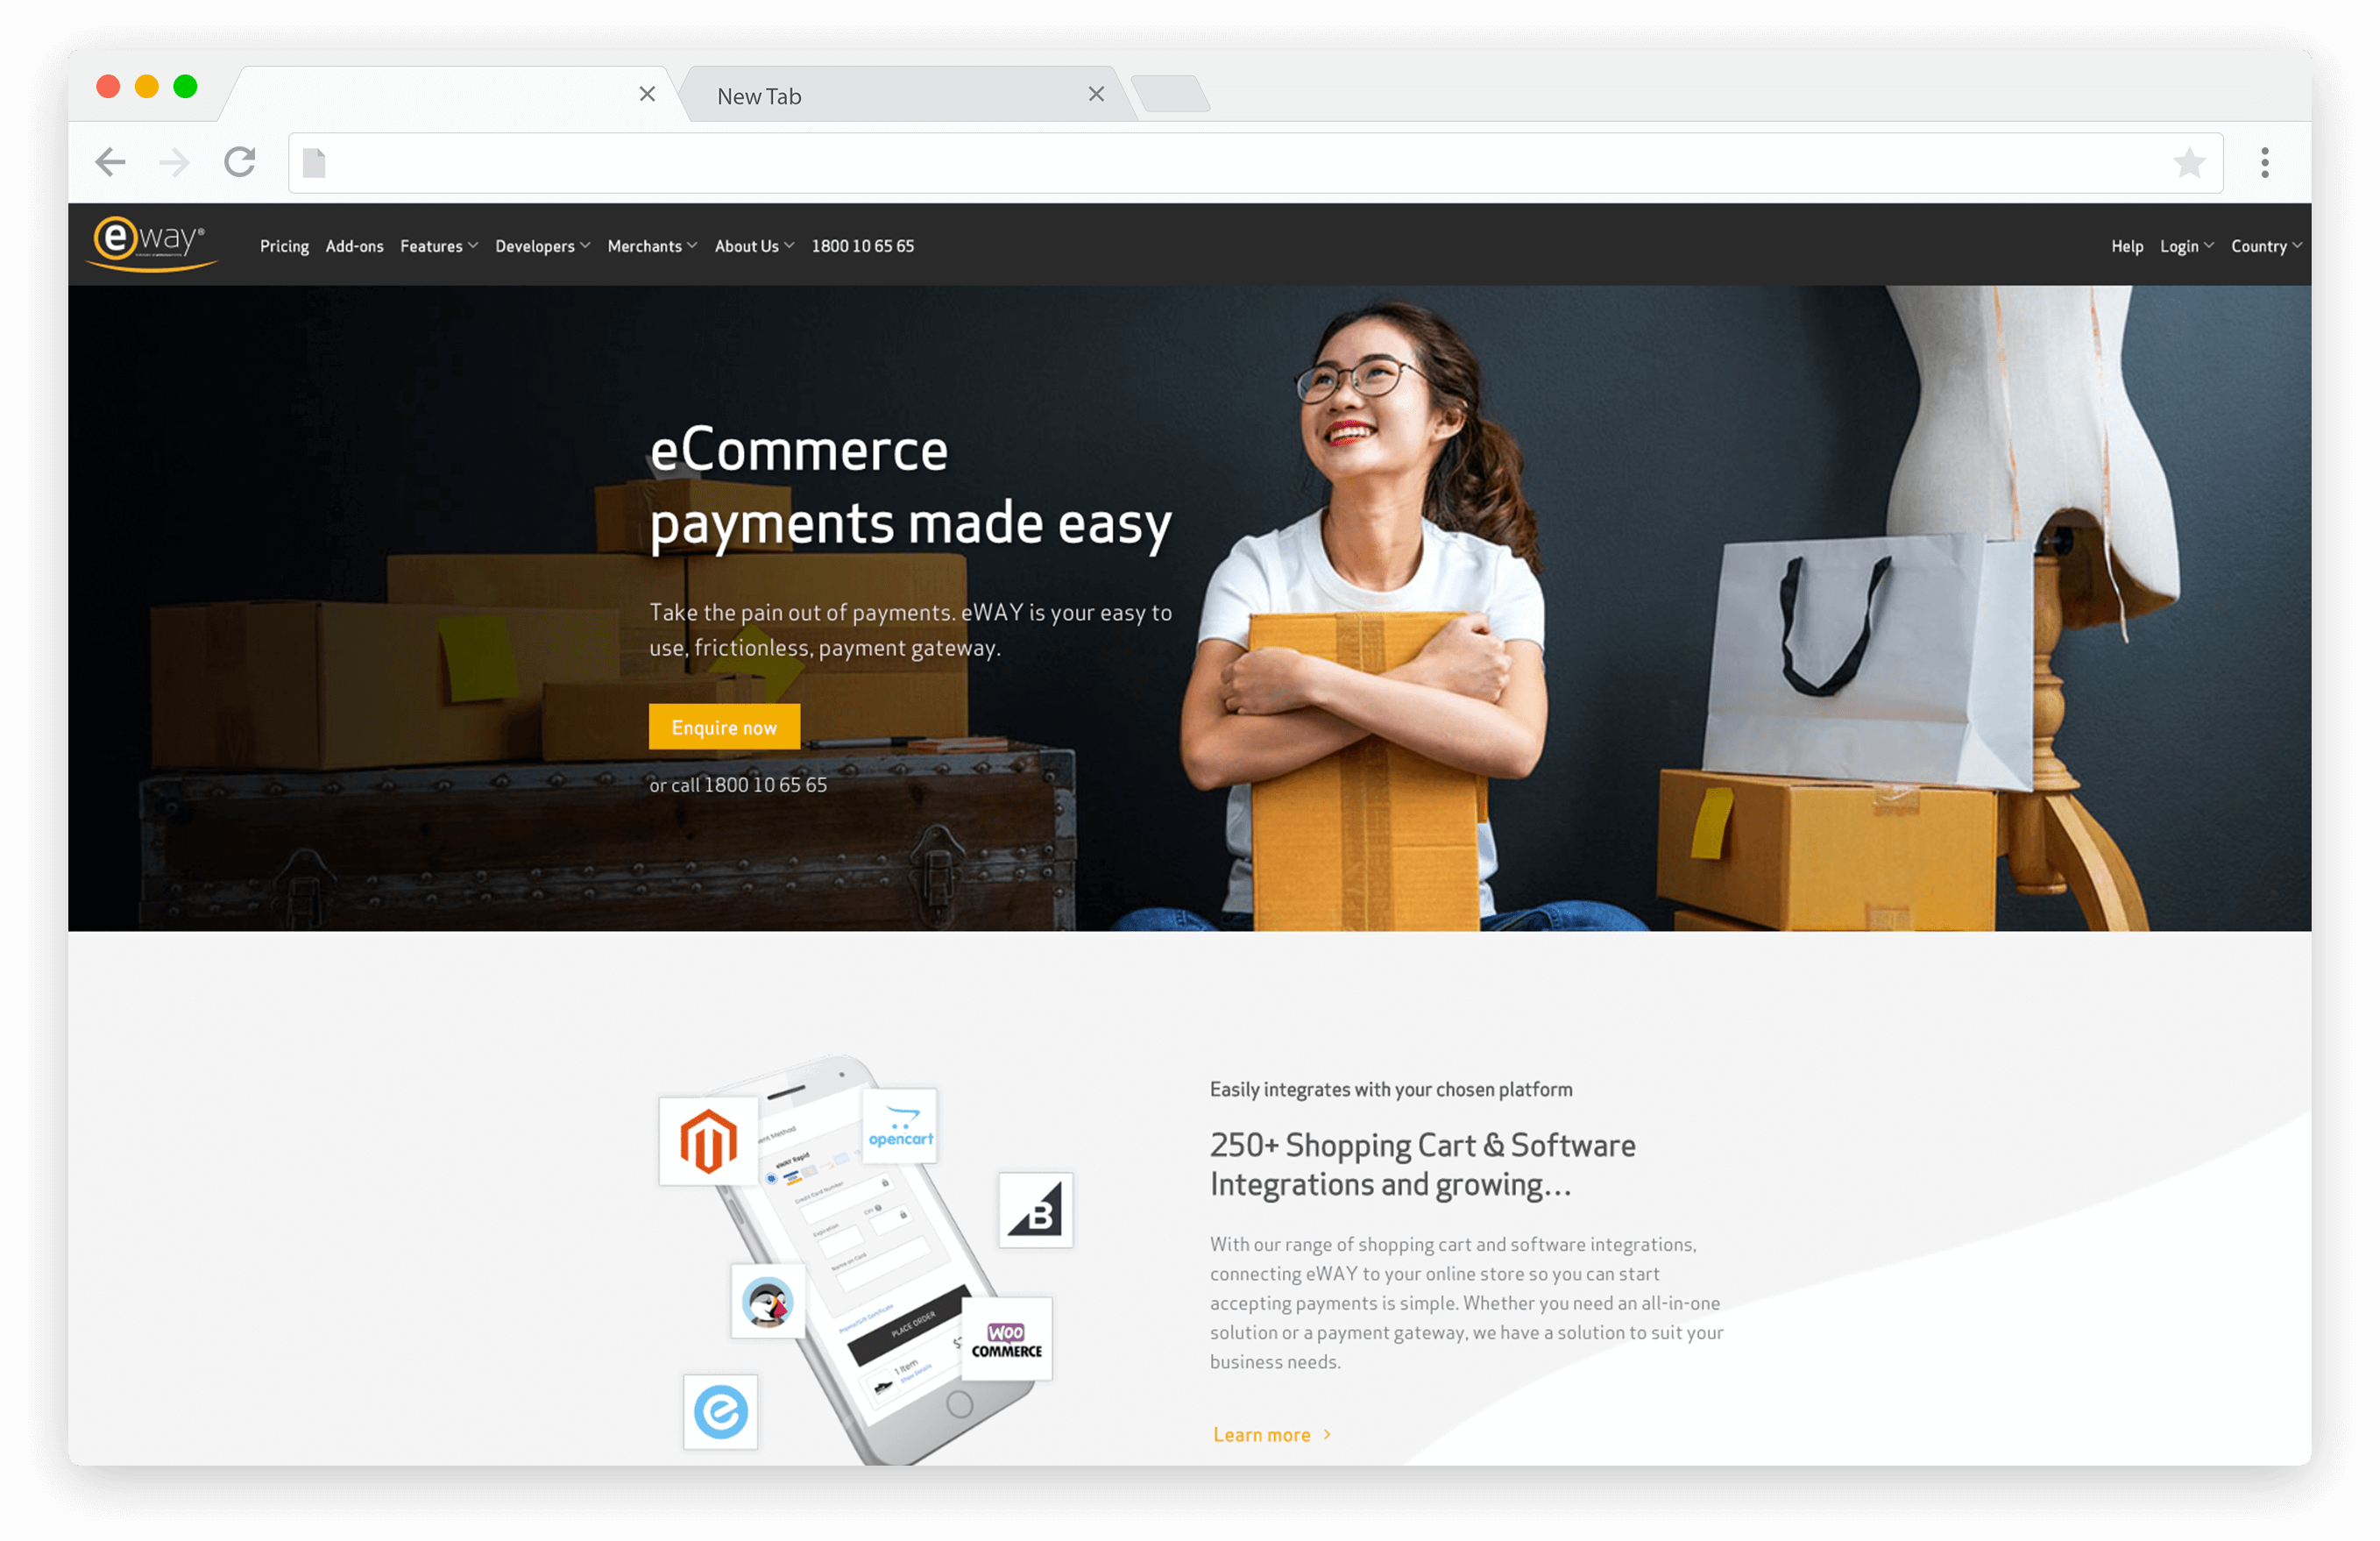Click the Magento integration icon
The height and width of the screenshot is (1541, 2380).
tap(710, 1137)
